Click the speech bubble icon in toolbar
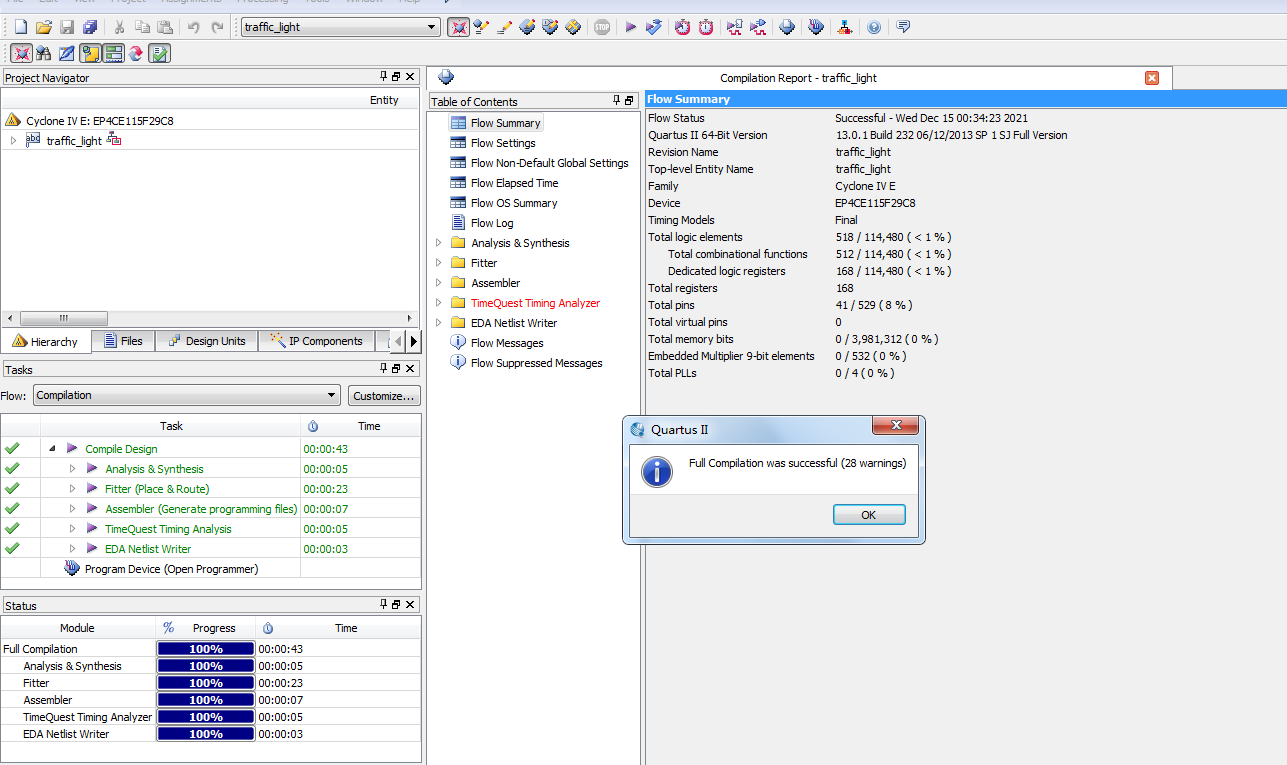Screen dimensions: 1287x765 [x=903, y=27]
